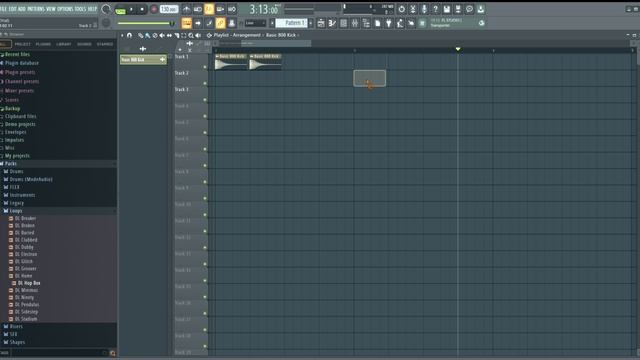Toggle loop recording icon
This screenshot has height=360, width=640.
(x=231, y=9)
